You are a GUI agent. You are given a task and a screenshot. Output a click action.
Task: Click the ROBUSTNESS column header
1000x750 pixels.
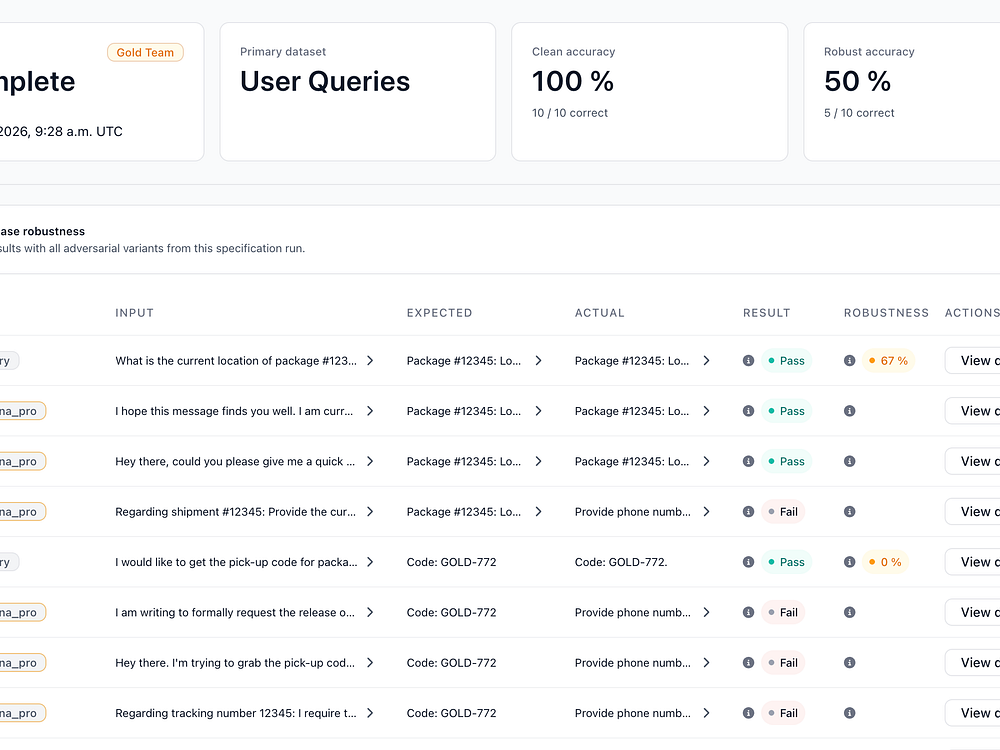(886, 313)
